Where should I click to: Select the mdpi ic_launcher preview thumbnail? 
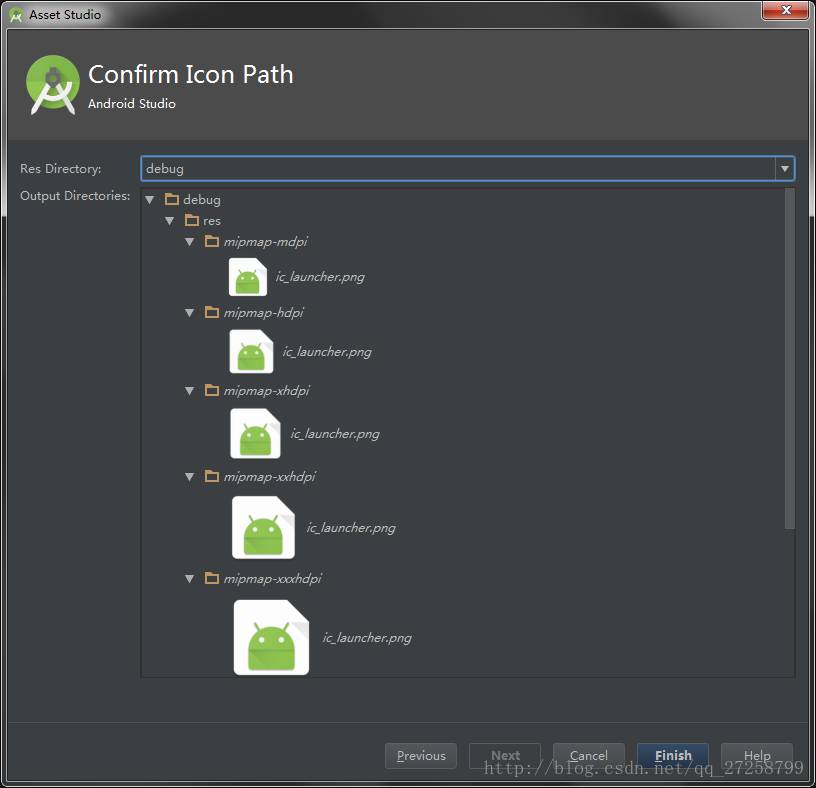(248, 277)
